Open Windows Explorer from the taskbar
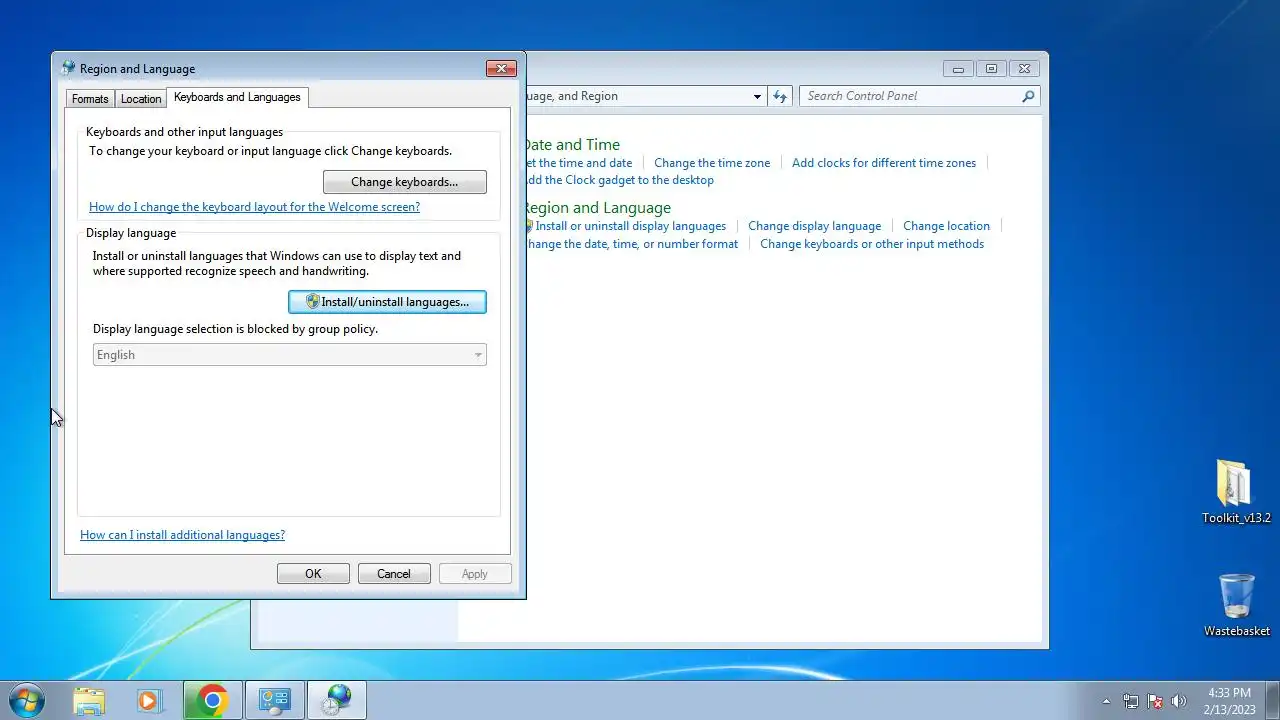This screenshot has width=1280, height=720. coord(89,700)
